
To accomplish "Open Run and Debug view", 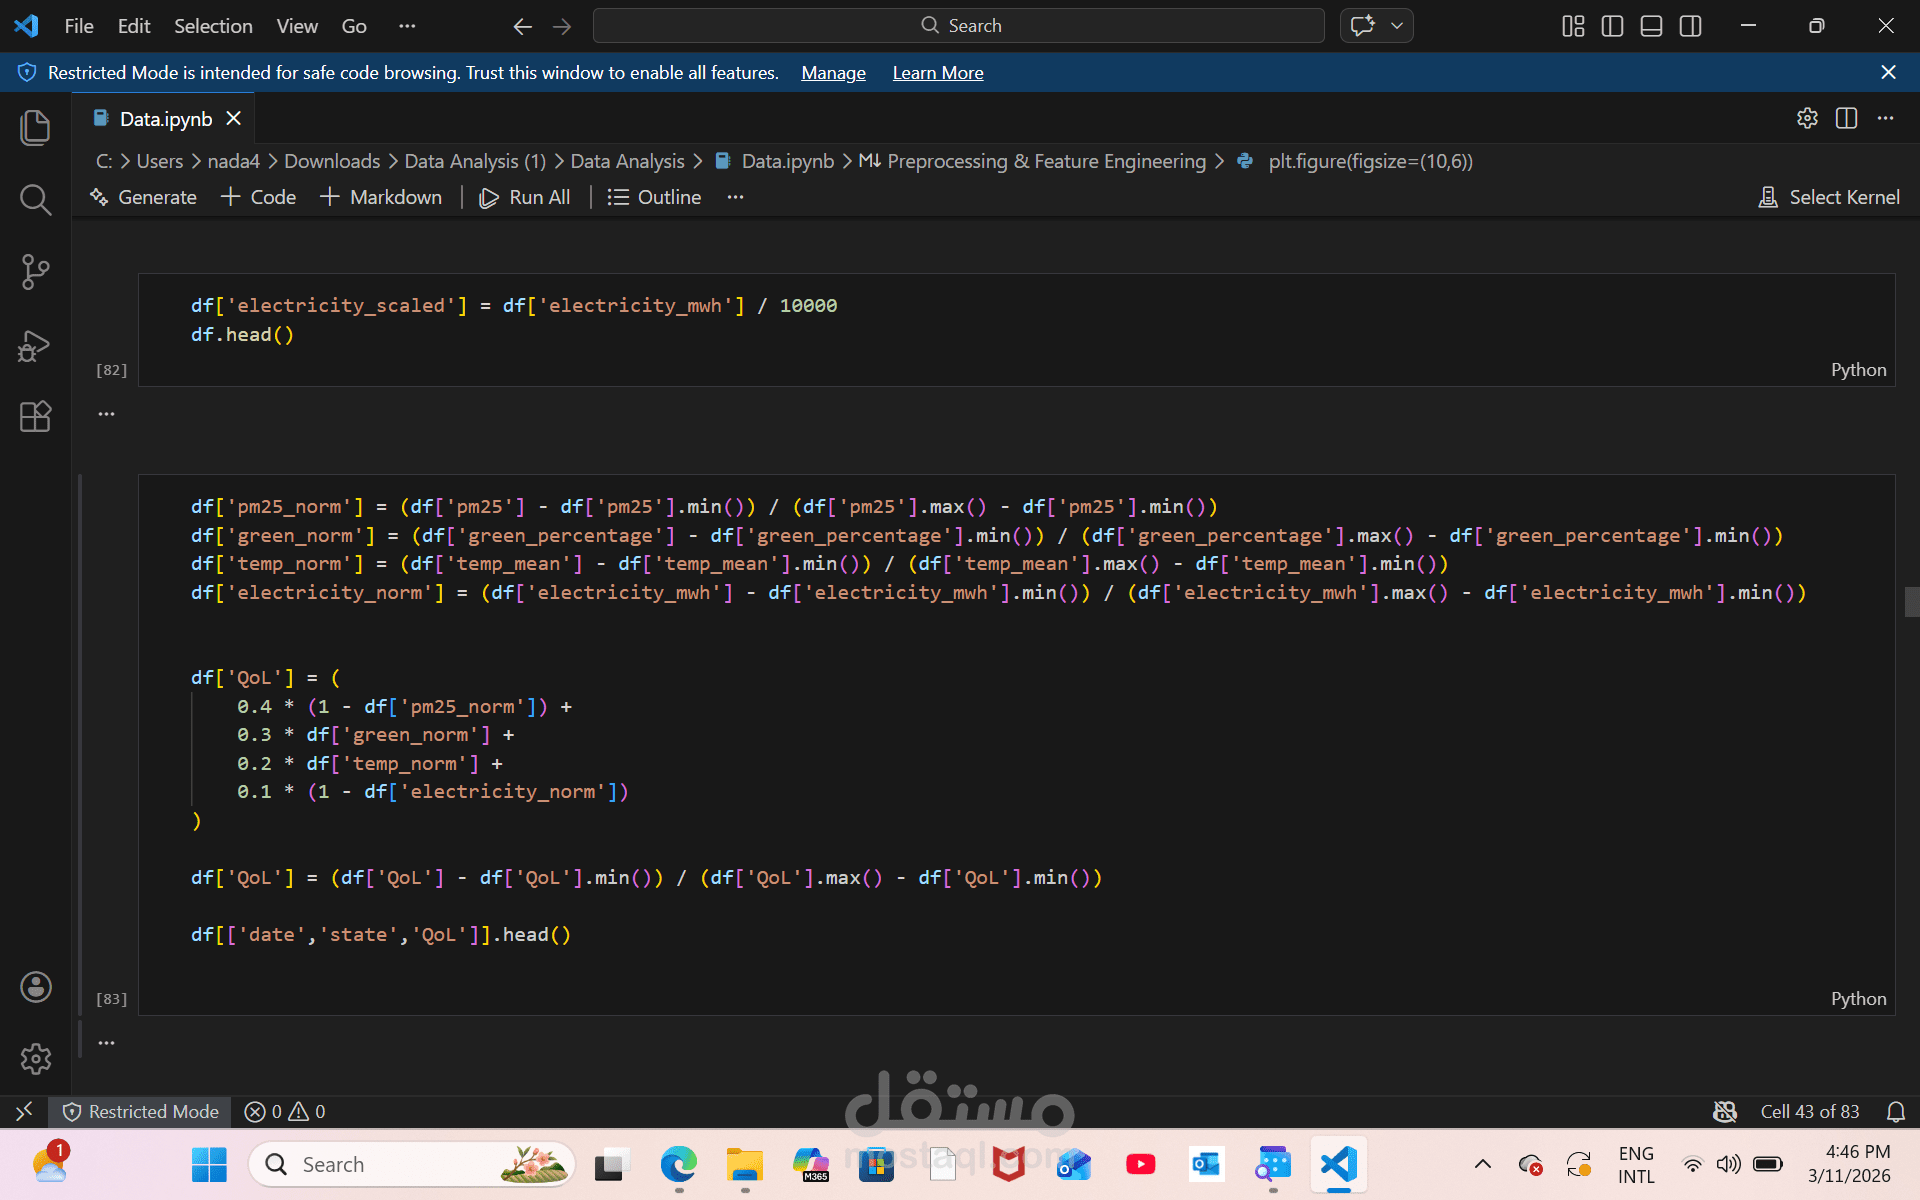I will tap(35, 346).
